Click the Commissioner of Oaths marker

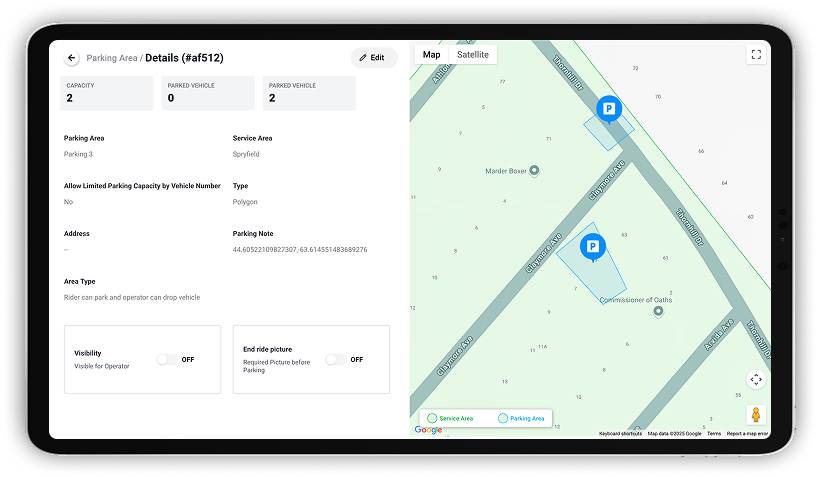click(657, 311)
